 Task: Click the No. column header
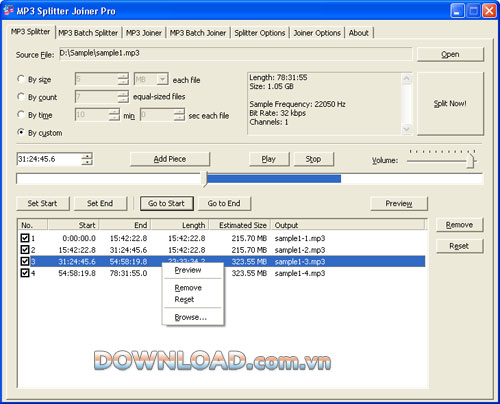coord(33,225)
